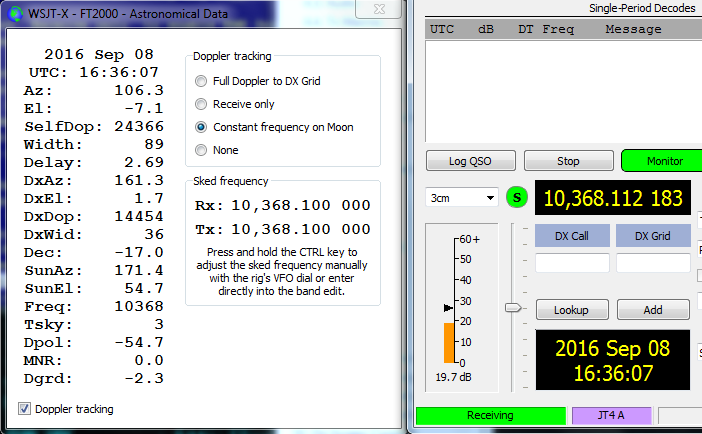This screenshot has width=702, height=434.
Task: Click the JT4 A mode status label
Action: click(x=612, y=416)
